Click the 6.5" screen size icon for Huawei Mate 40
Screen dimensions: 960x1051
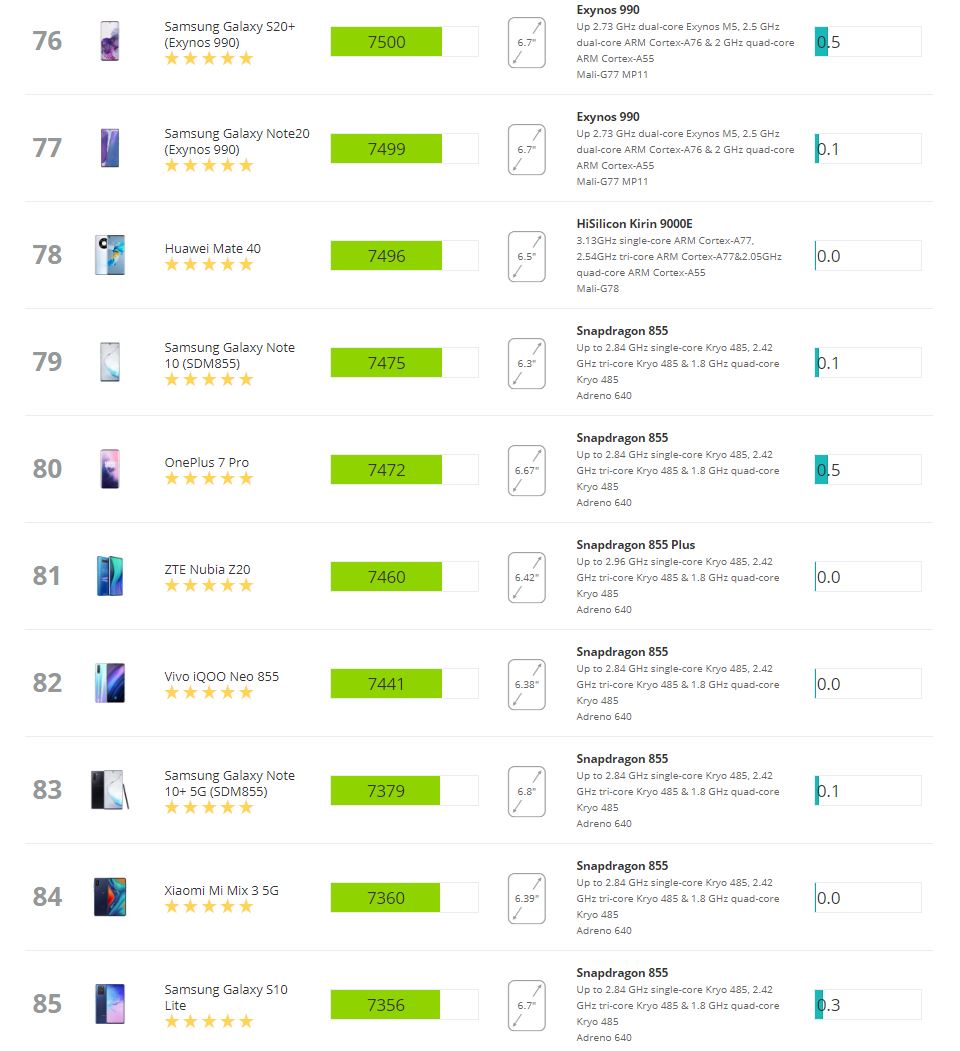pos(526,257)
